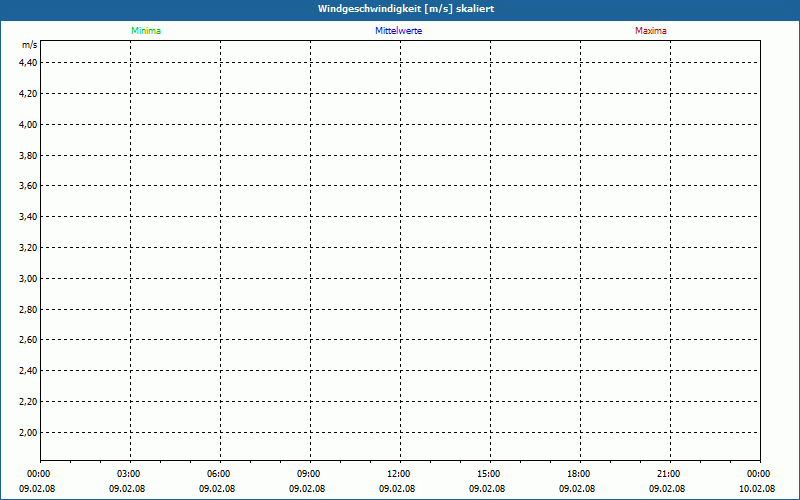Select the 4,40 y-axis value
Image resolution: width=800 pixels, height=500 pixels.
click(x=28, y=63)
